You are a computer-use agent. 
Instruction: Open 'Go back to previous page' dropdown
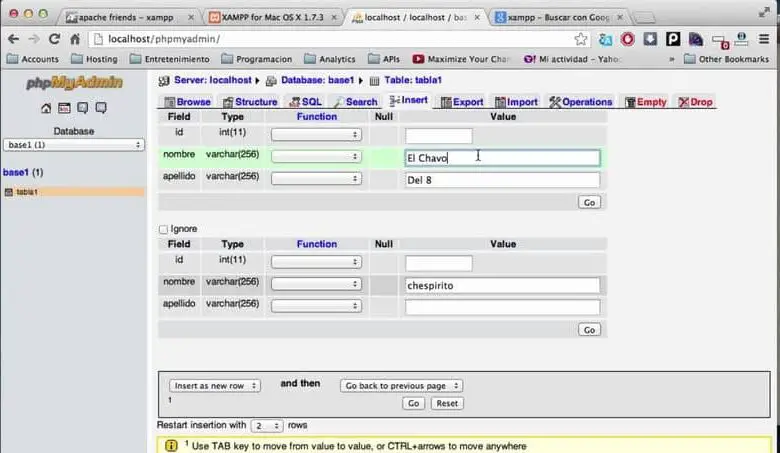401,386
